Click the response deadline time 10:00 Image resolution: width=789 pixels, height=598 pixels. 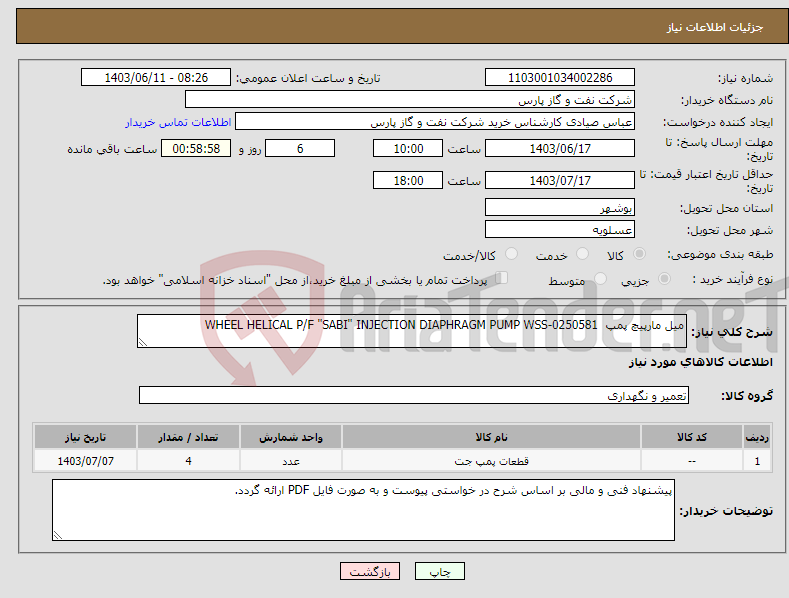[x=408, y=148]
